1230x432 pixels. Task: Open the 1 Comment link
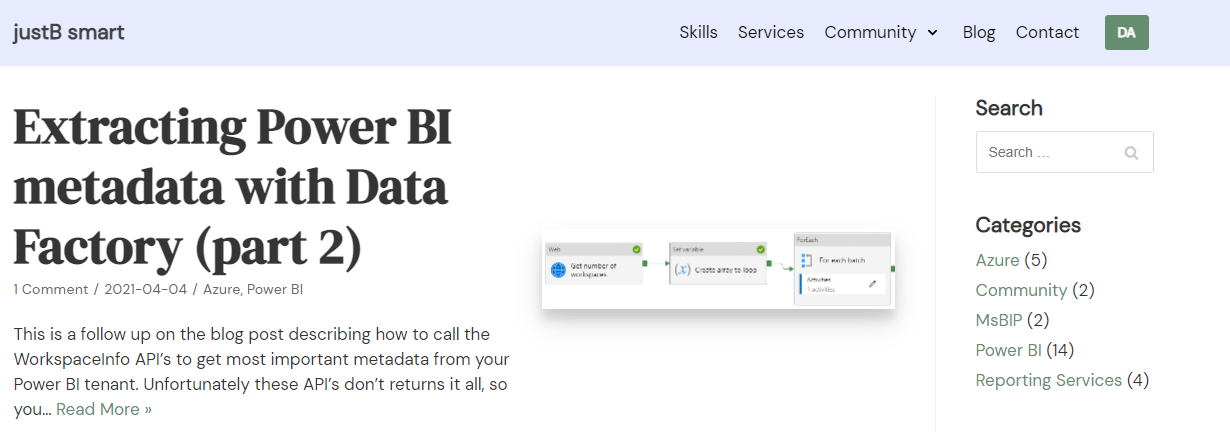pyautogui.click(x=50, y=289)
